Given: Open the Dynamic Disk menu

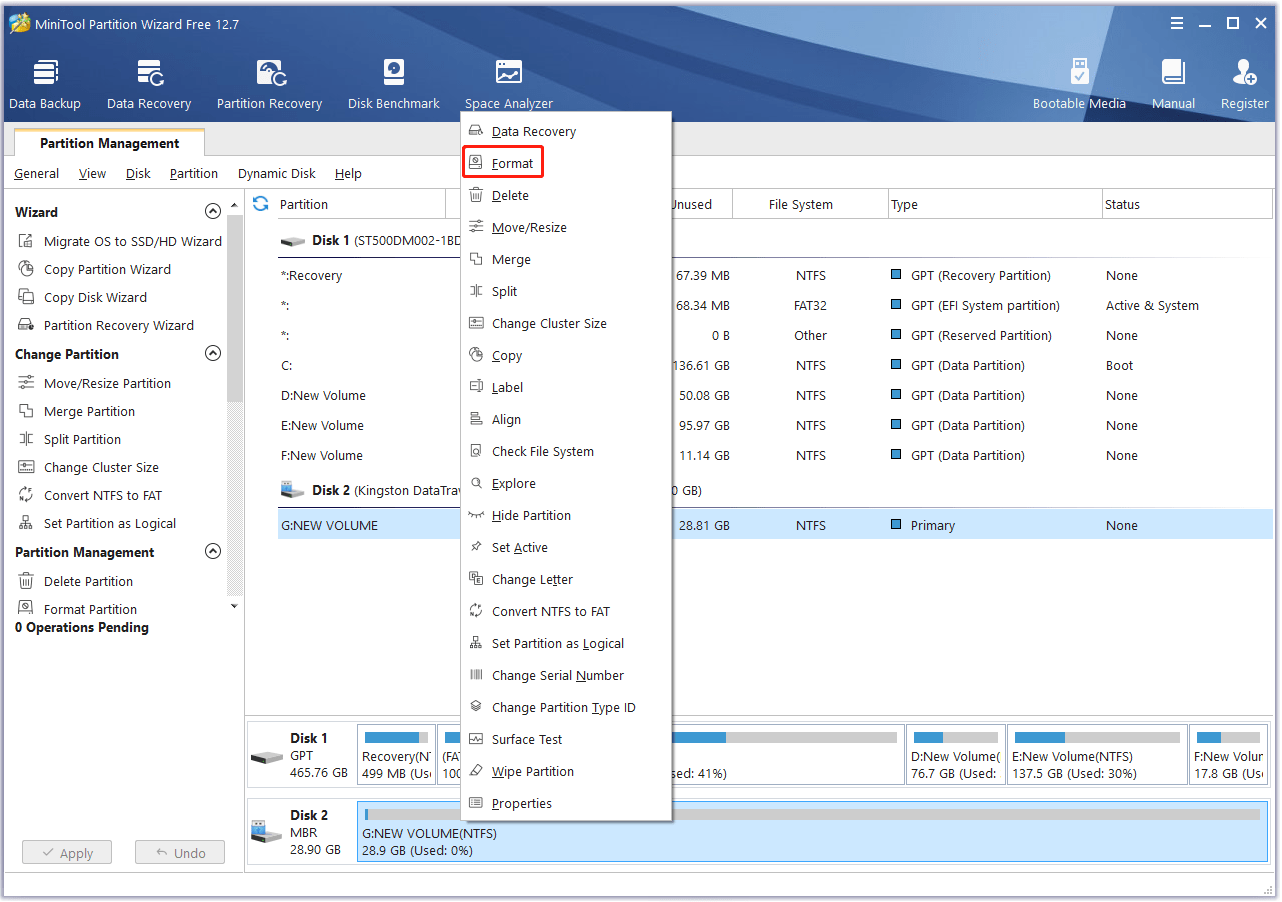Looking at the screenshot, I should click(x=276, y=173).
